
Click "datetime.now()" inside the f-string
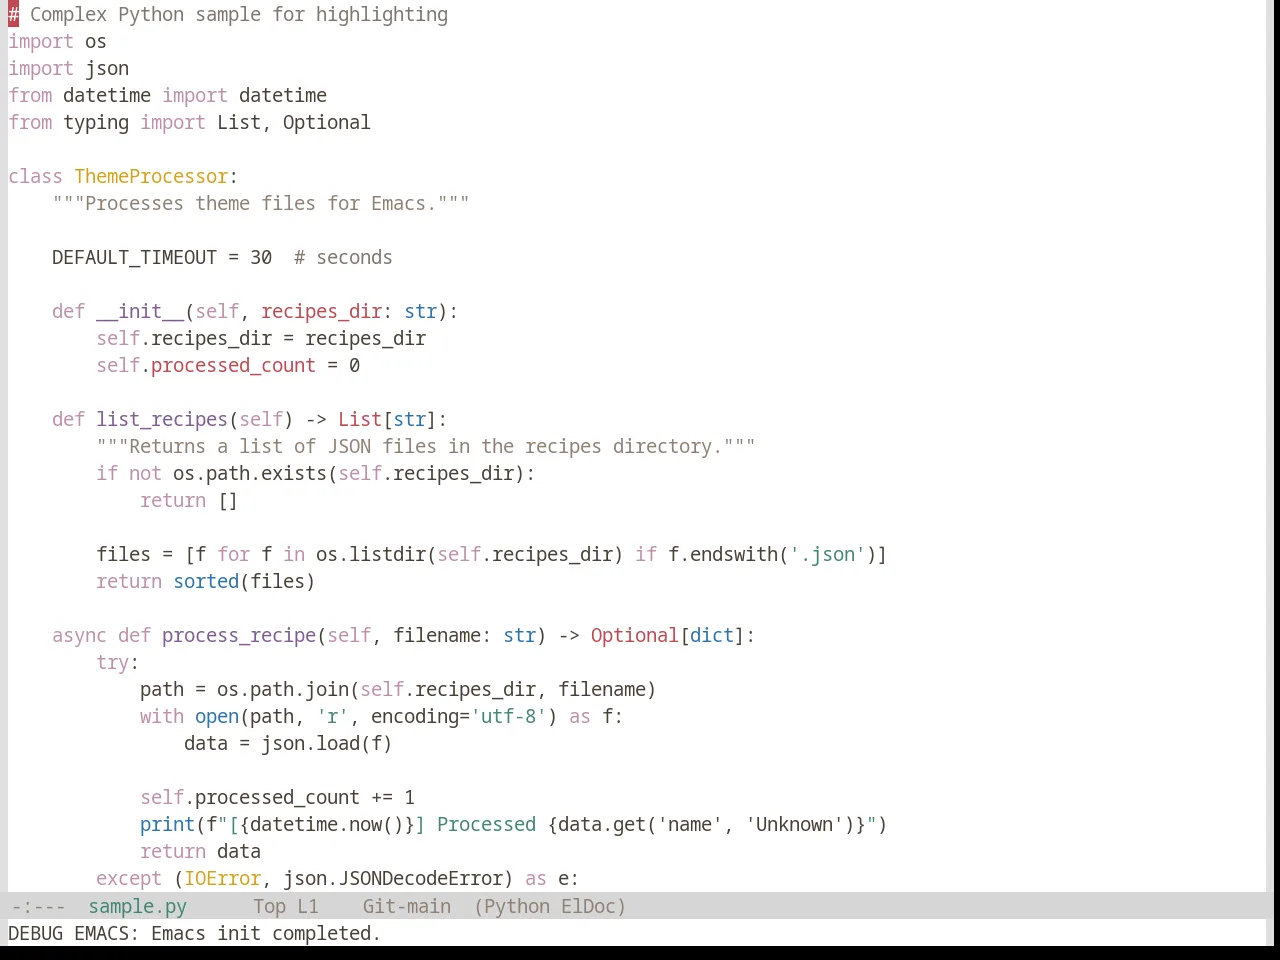click(x=327, y=825)
